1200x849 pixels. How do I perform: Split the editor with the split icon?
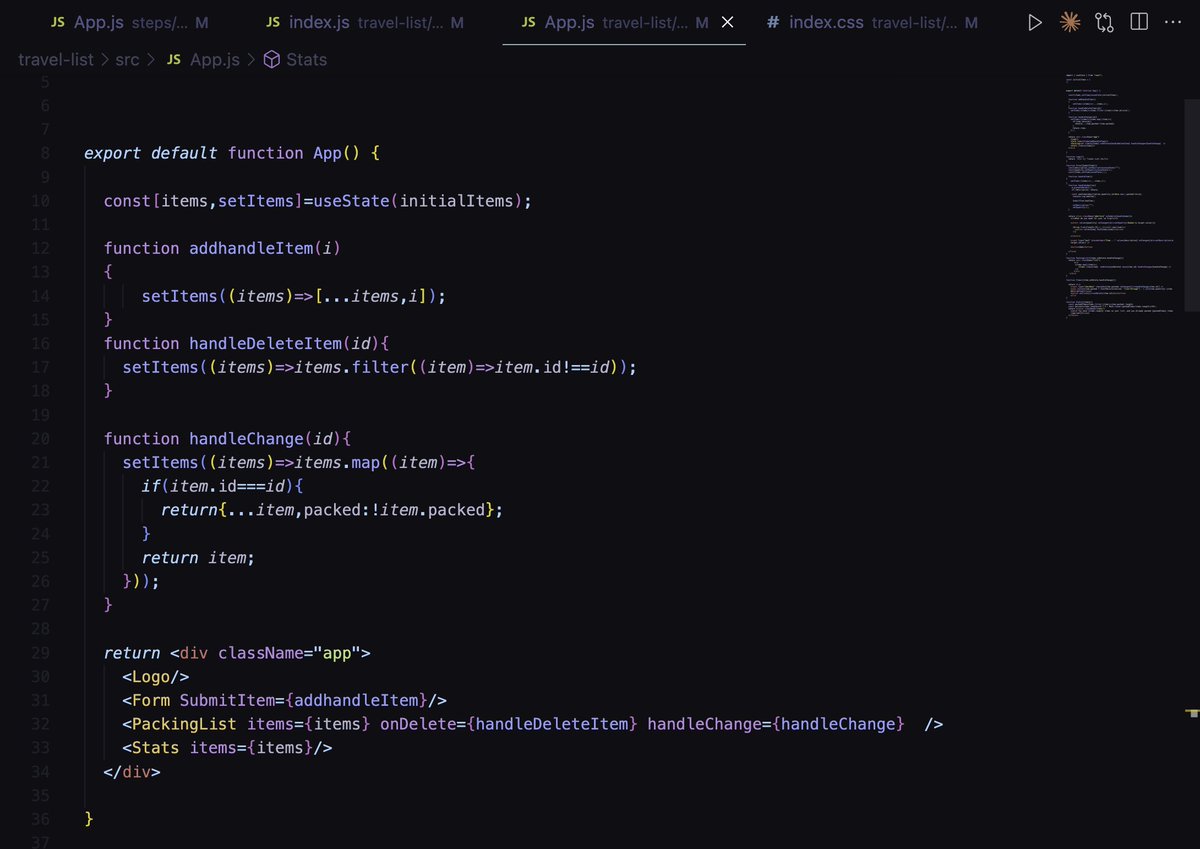click(x=1139, y=22)
